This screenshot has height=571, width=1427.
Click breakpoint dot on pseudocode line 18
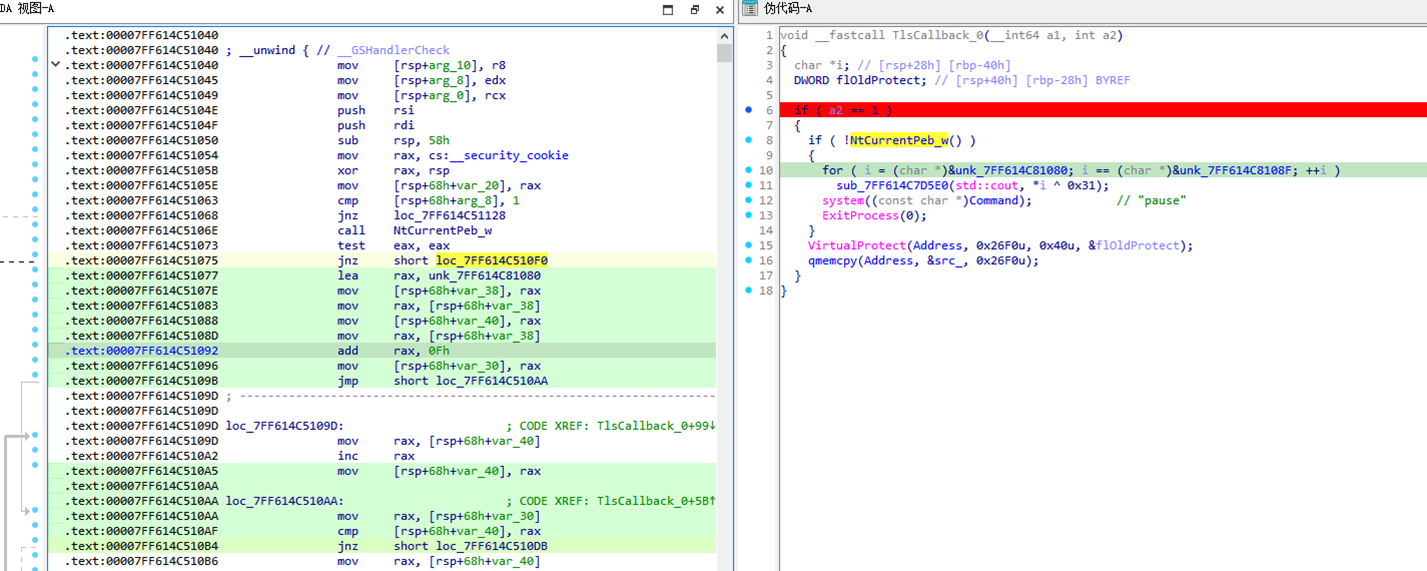[x=749, y=291]
